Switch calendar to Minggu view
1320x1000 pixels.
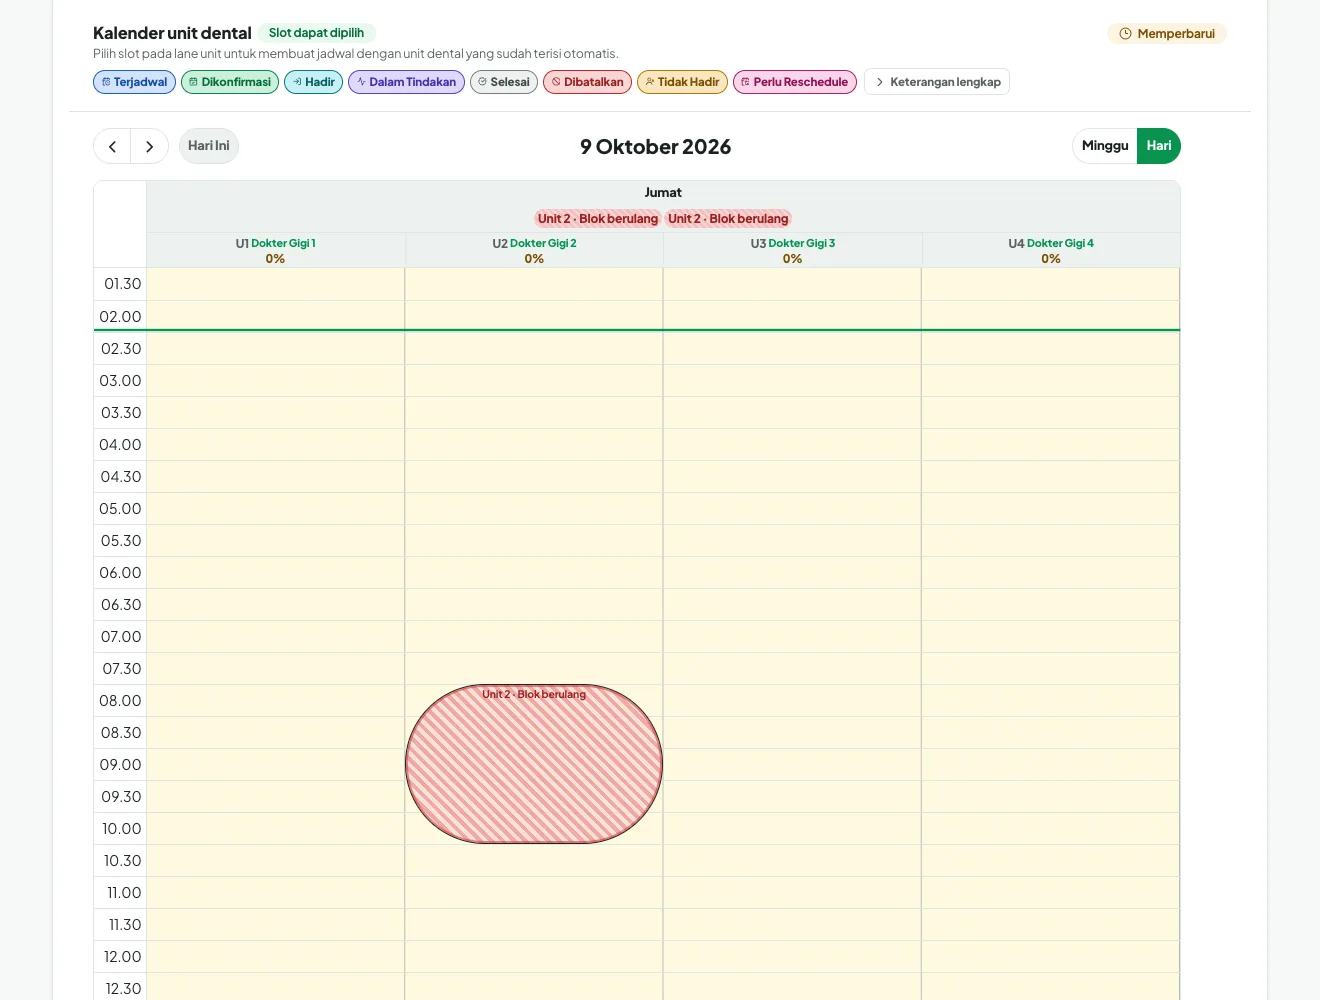(x=1105, y=146)
